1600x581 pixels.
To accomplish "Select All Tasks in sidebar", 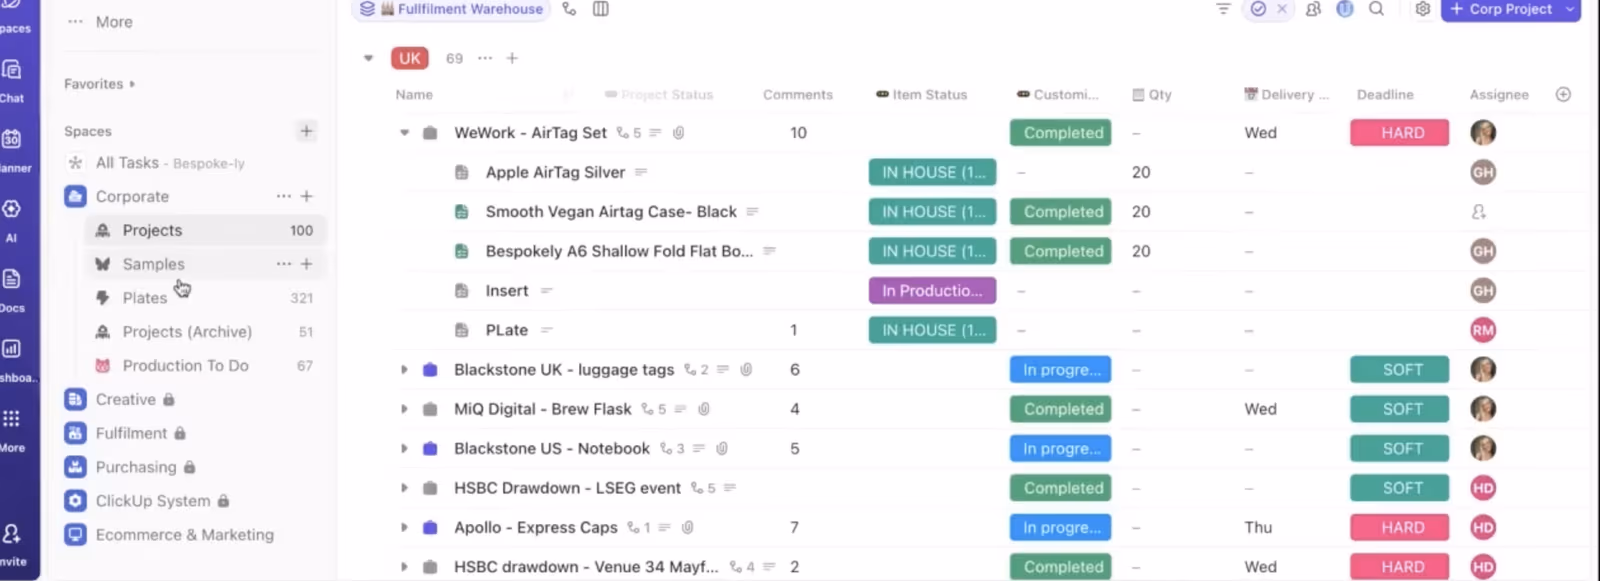I will (x=190, y=163).
